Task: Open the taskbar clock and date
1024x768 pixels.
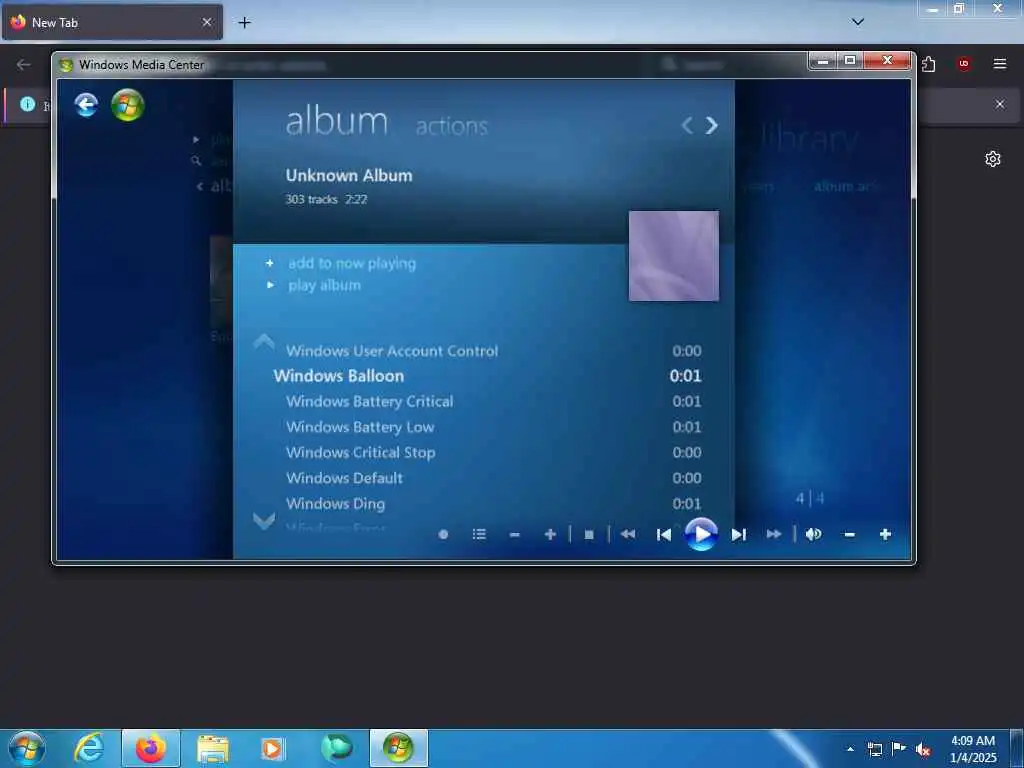Action: coord(973,749)
